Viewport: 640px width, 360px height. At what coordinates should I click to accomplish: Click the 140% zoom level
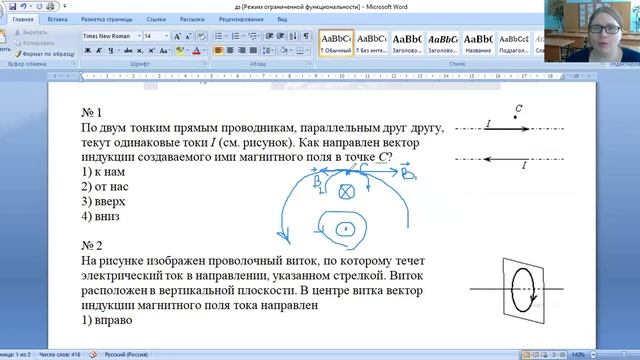(578, 355)
